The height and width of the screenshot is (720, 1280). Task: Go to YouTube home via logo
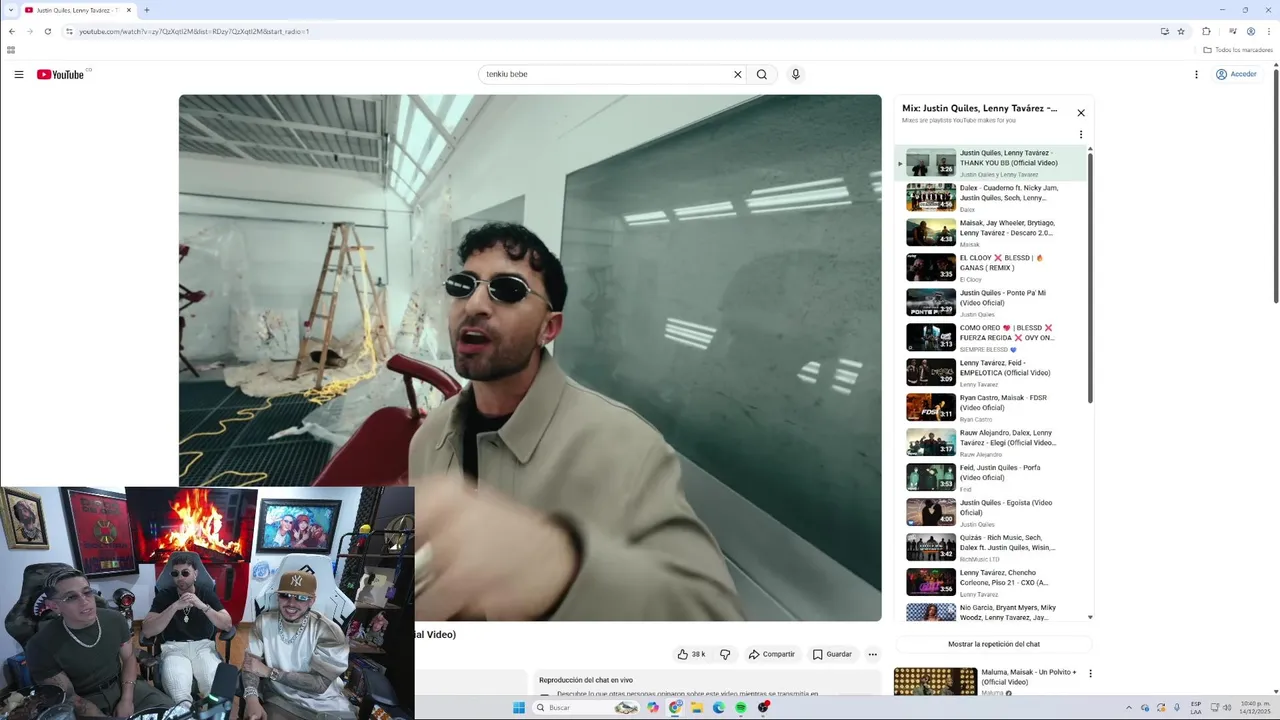(x=62, y=74)
